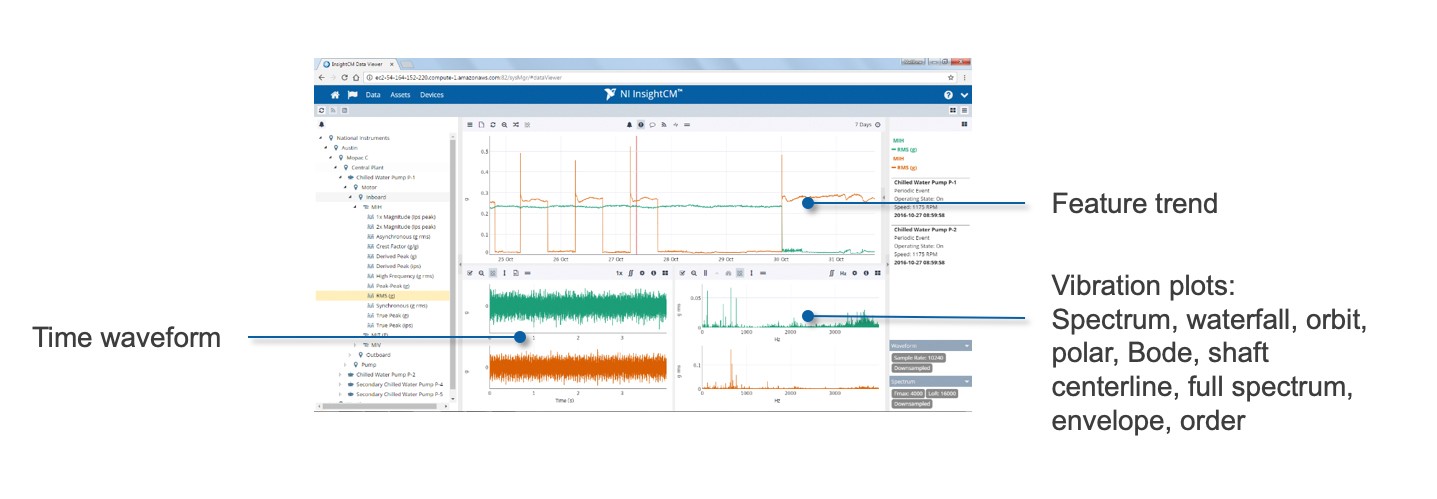Click the feed icon below the nav bar
The width and height of the screenshot is (1437, 499).
(332, 110)
